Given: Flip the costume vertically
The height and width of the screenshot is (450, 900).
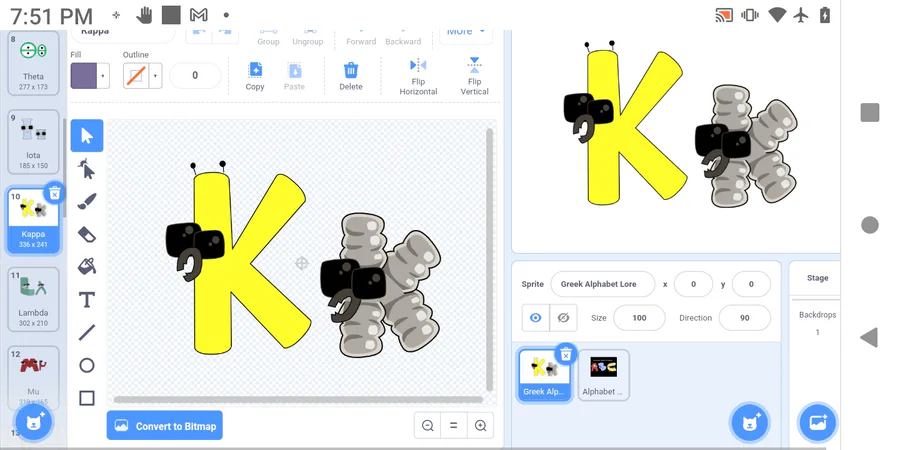Looking at the screenshot, I should 474,76.
